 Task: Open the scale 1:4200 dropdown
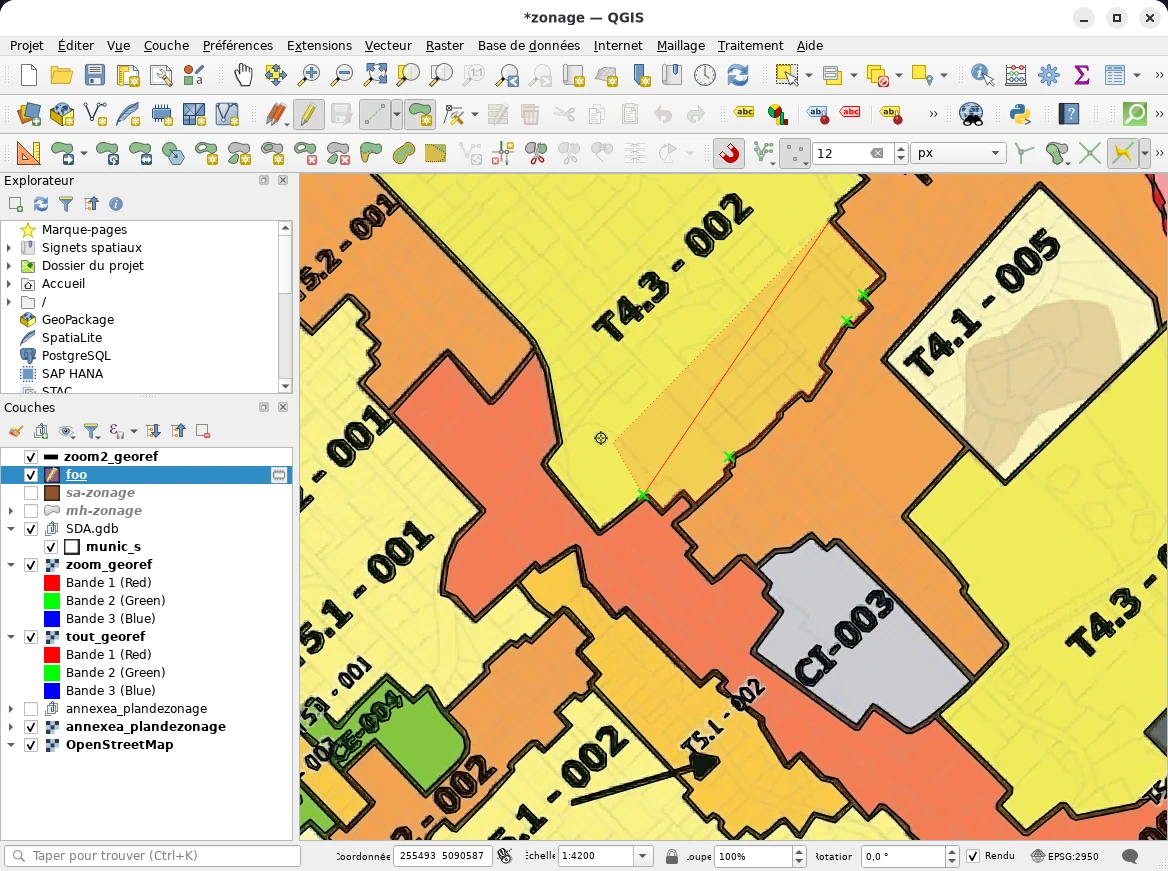coord(643,856)
